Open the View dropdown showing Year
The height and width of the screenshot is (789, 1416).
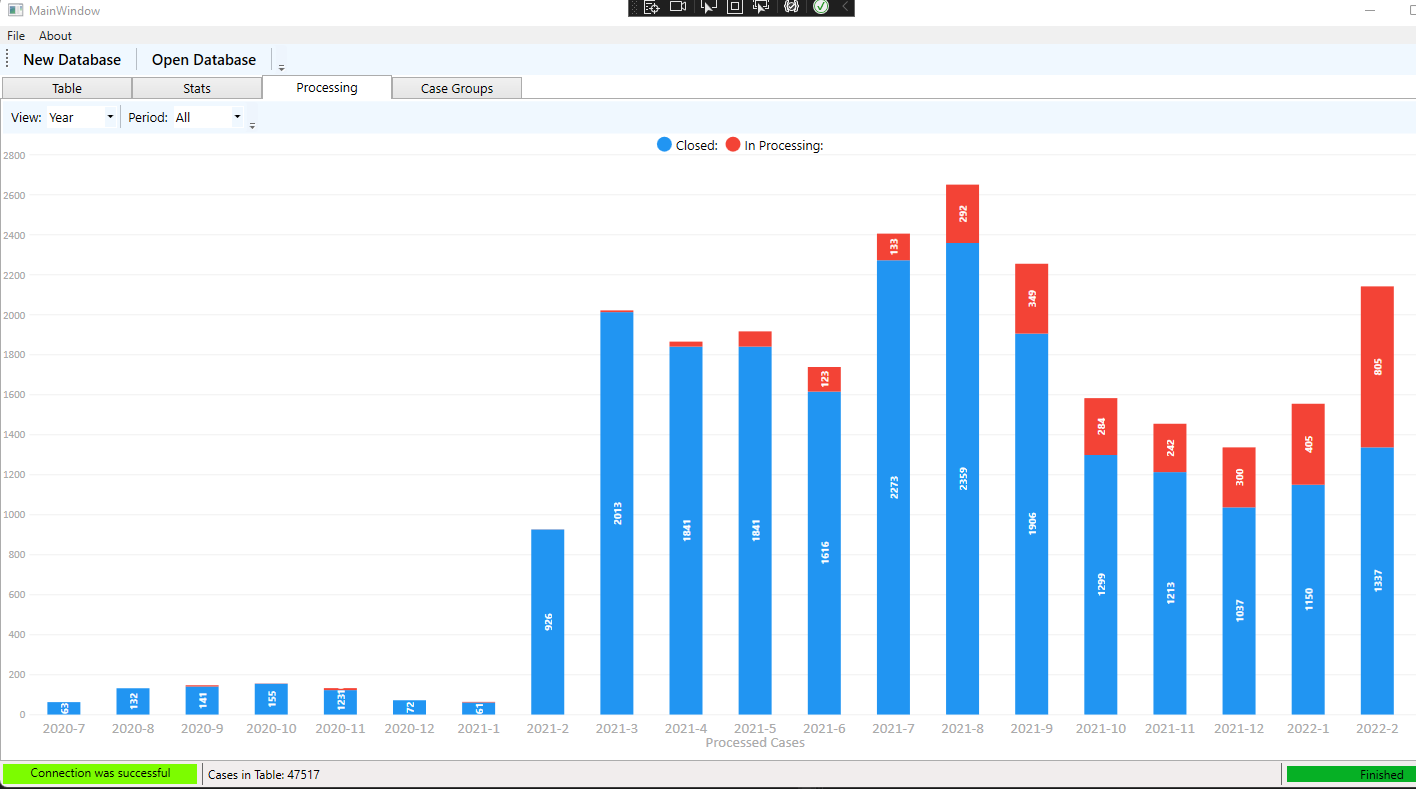82,117
